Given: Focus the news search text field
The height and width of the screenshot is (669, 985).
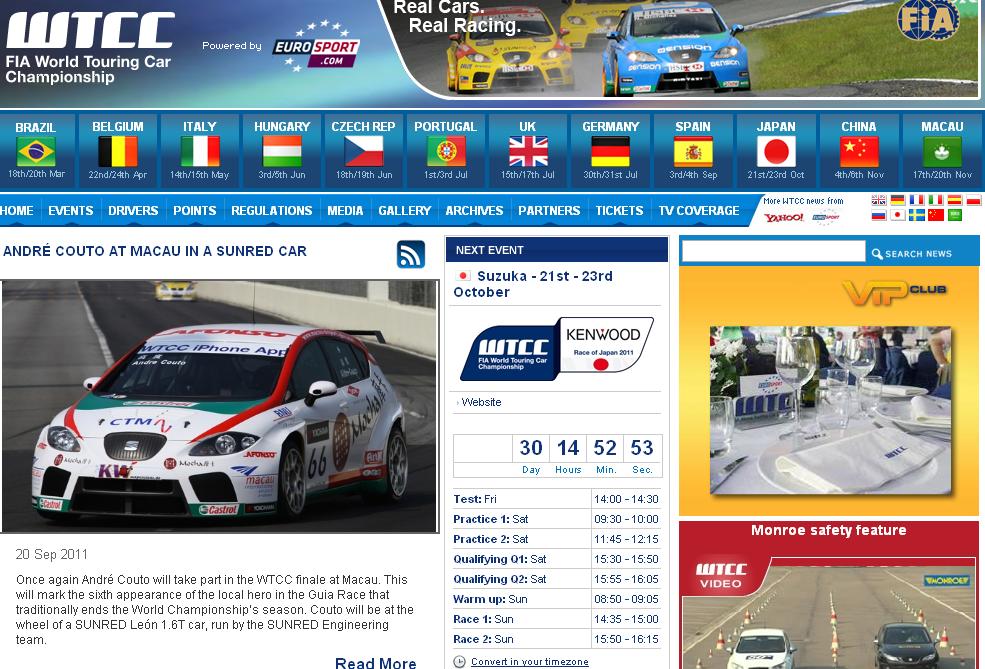Looking at the screenshot, I should 773,252.
